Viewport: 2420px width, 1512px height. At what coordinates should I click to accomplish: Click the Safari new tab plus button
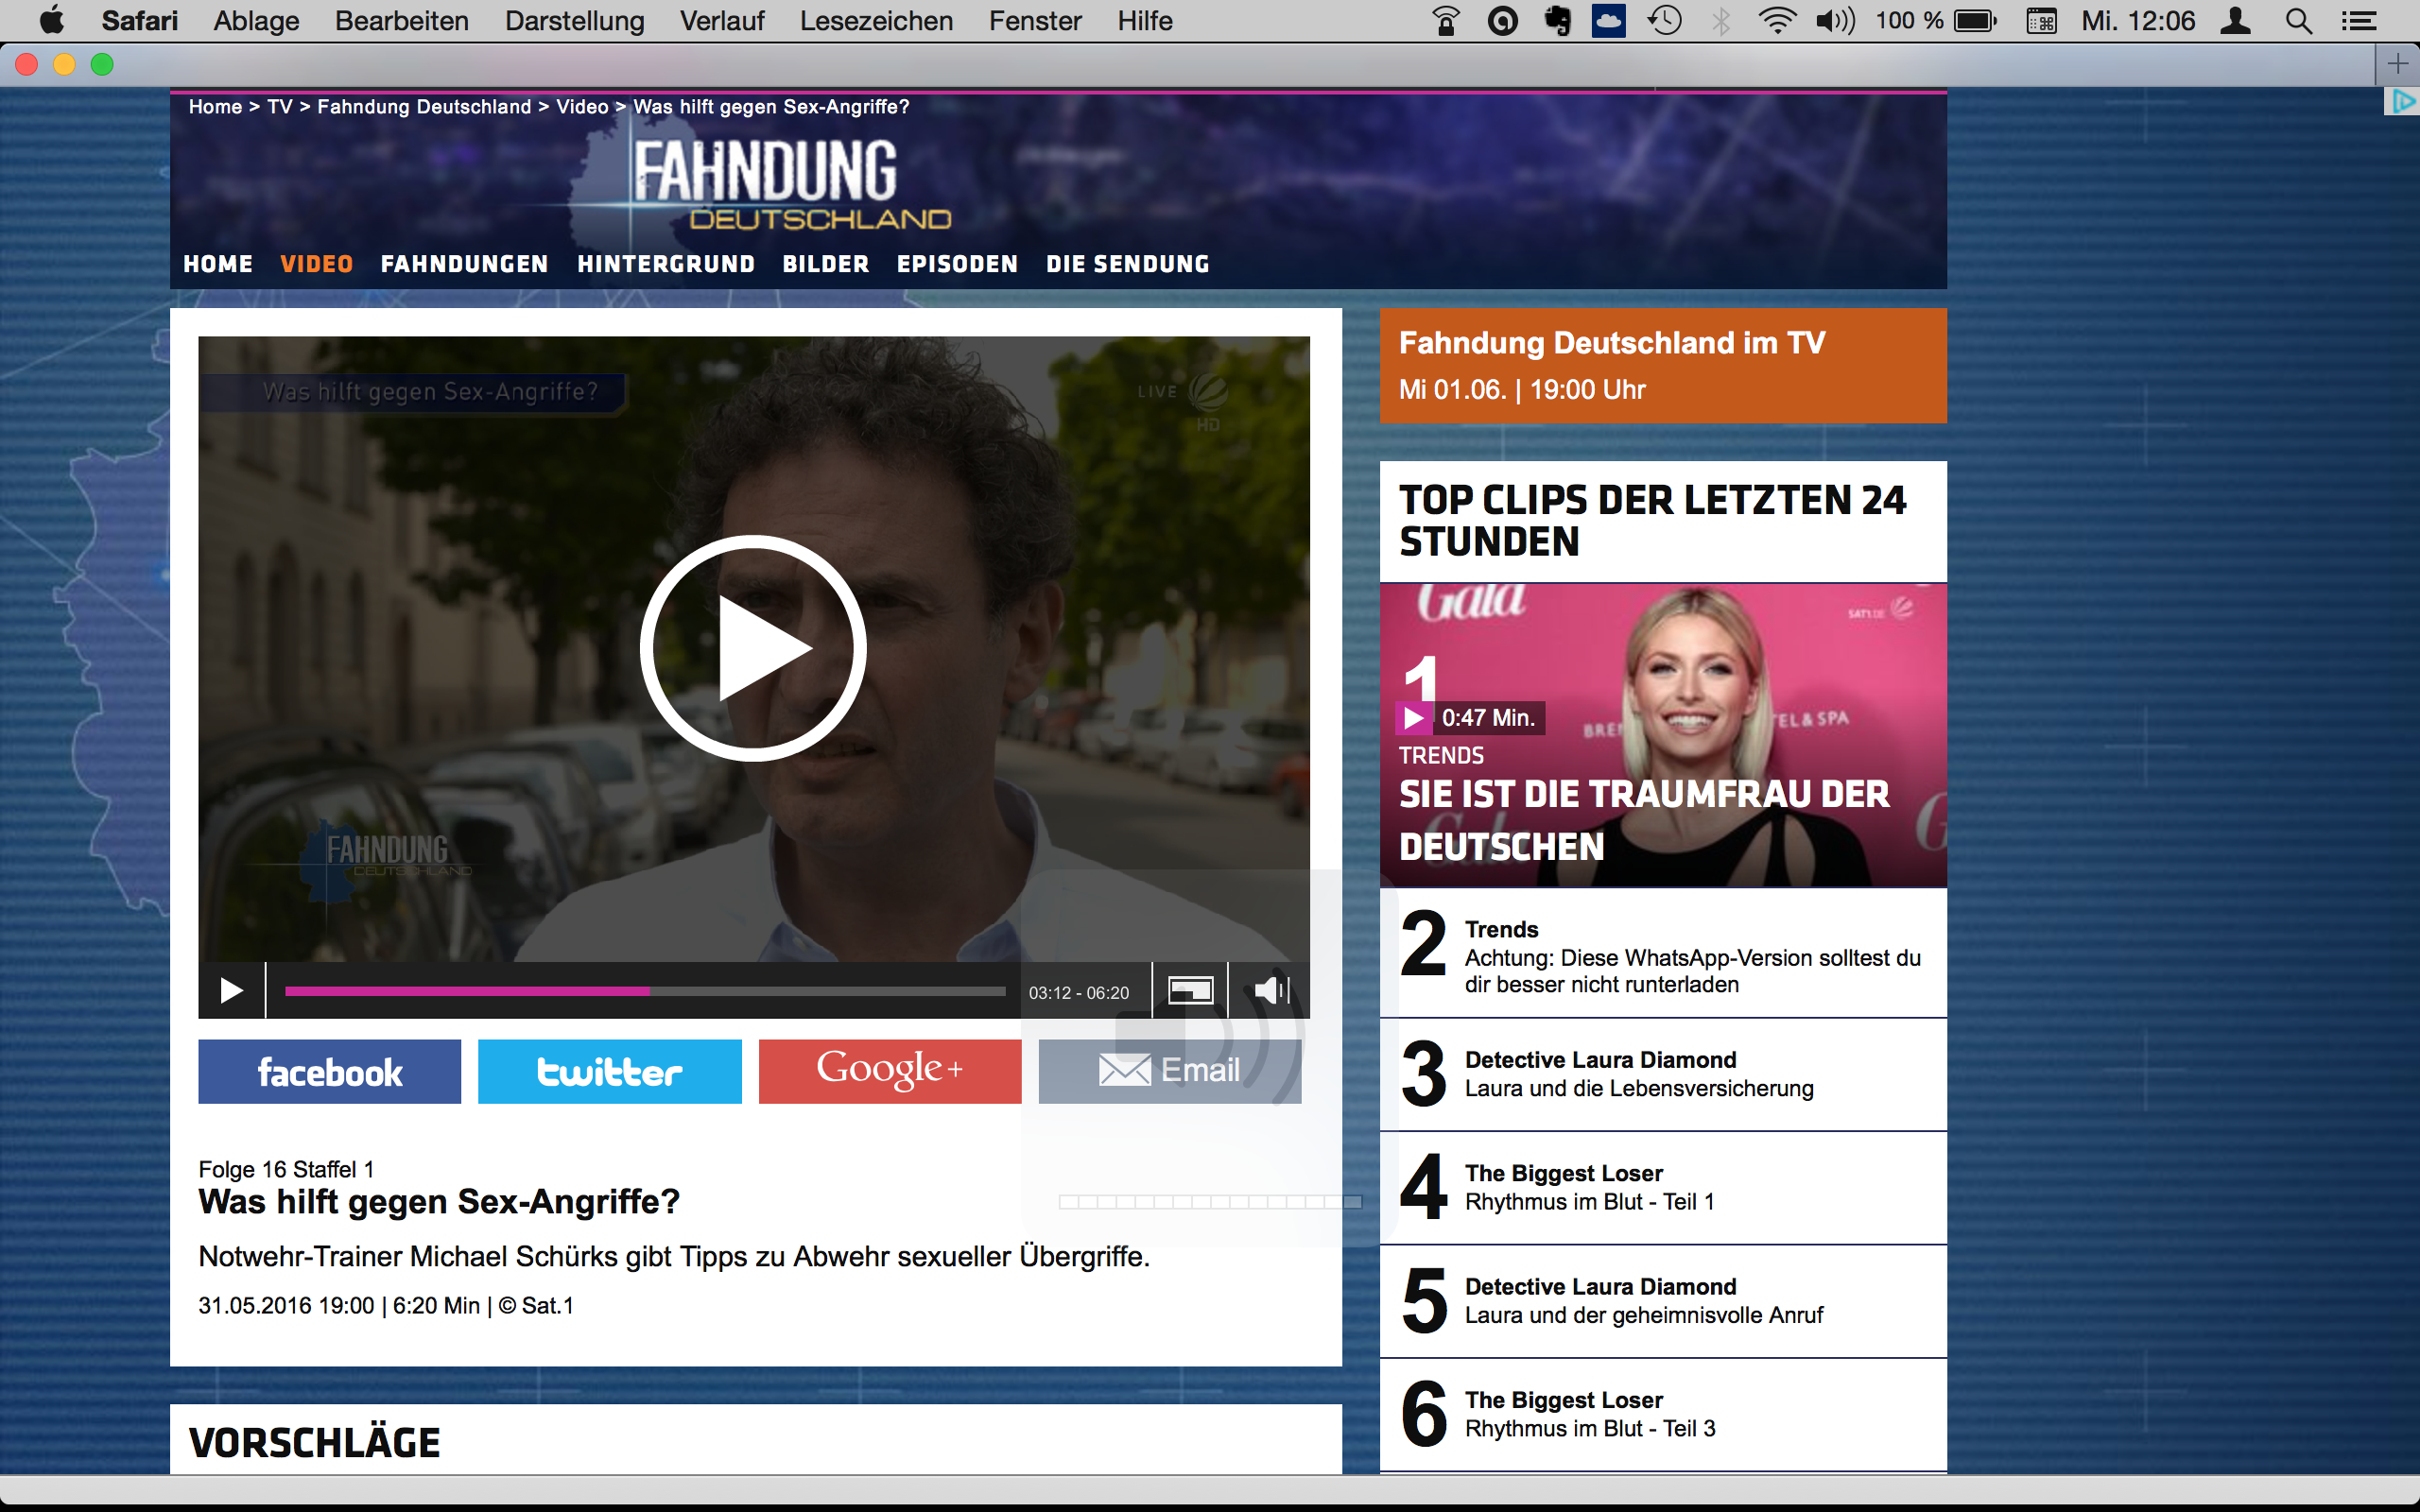tap(2398, 65)
